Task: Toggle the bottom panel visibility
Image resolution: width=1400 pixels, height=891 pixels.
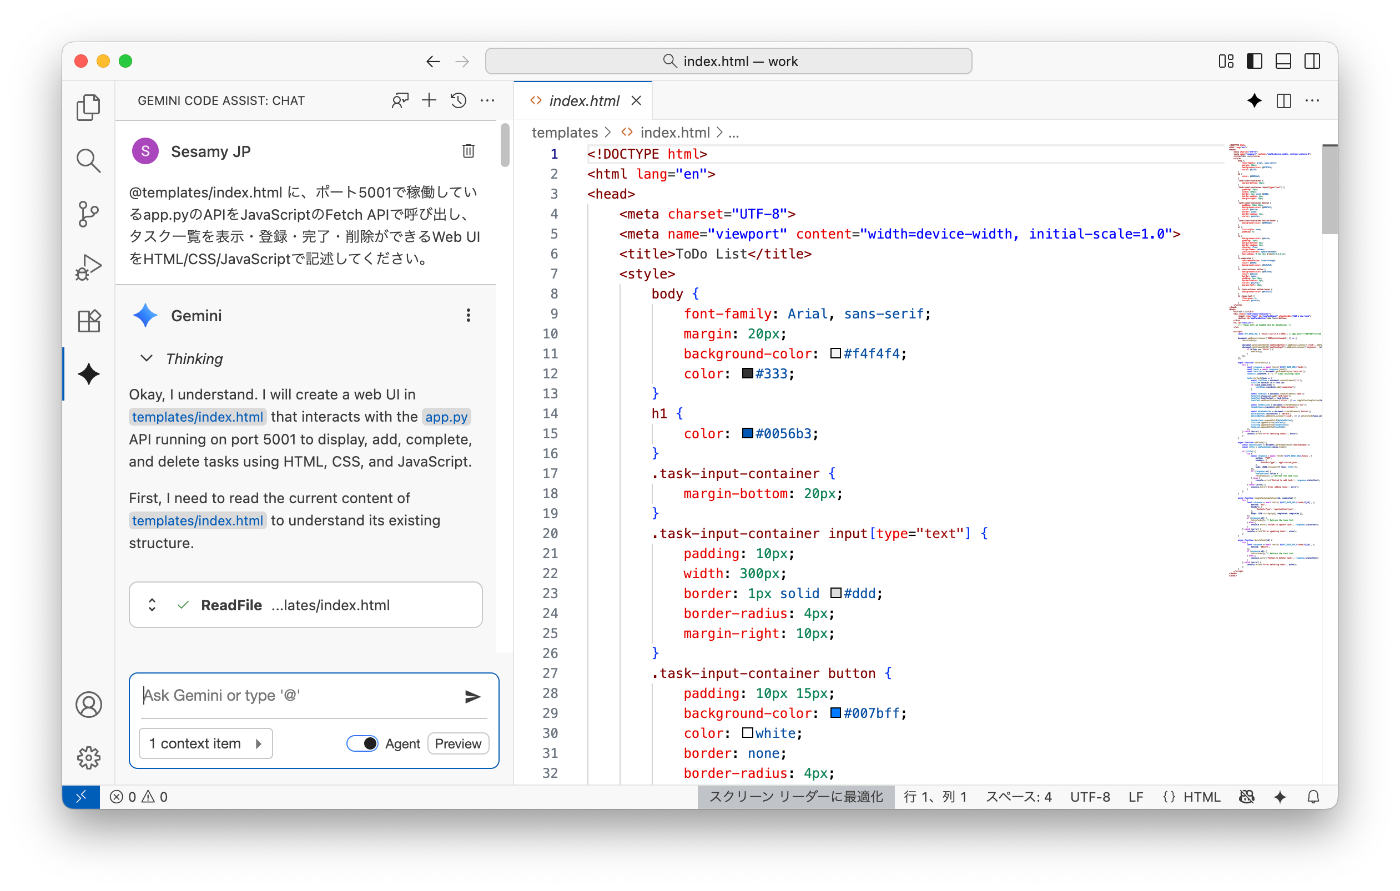Action: [1284, 61]
